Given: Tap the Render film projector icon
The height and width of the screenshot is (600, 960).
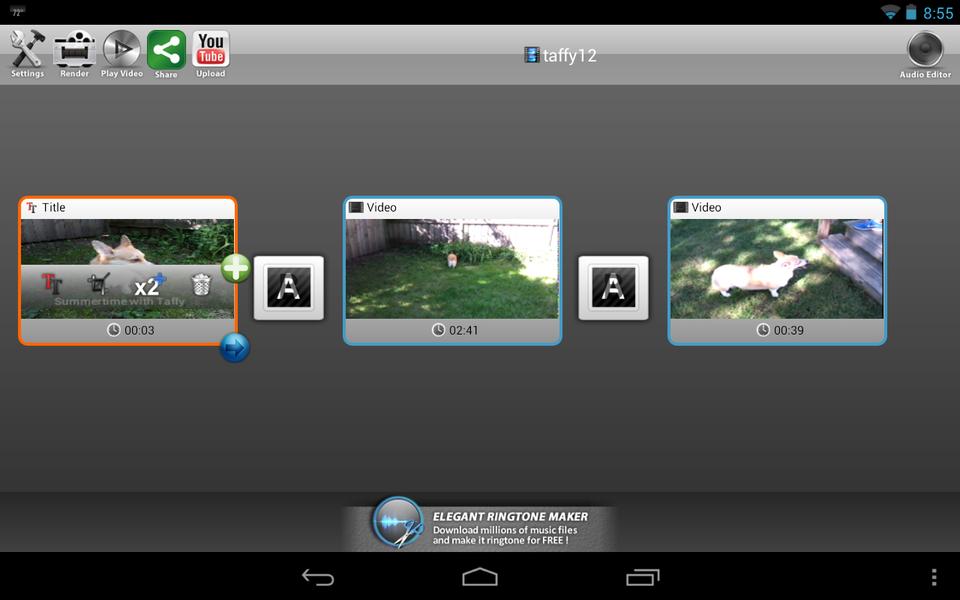Looking at the screenshot, I should click(x=74, y=53).
